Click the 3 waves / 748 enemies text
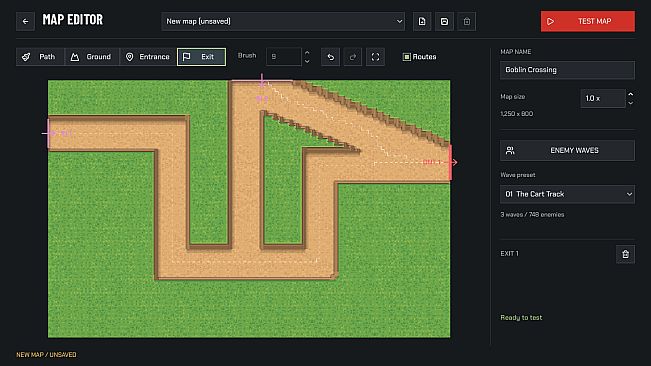The width and height of the screenshot is (651, 366). pyautogui.click(x=532, y=215)
